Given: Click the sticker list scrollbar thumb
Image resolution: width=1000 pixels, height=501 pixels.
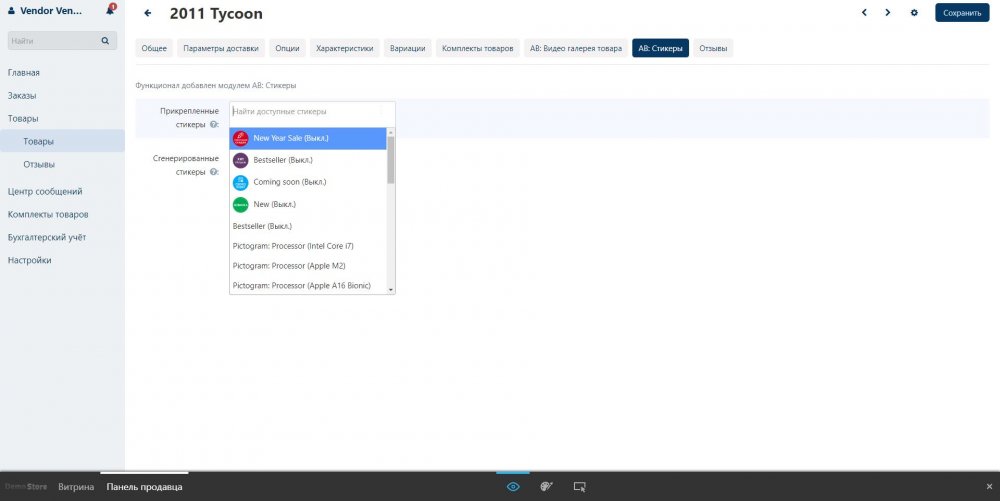Looking at the screenshot, I should (x=391, y=160).
